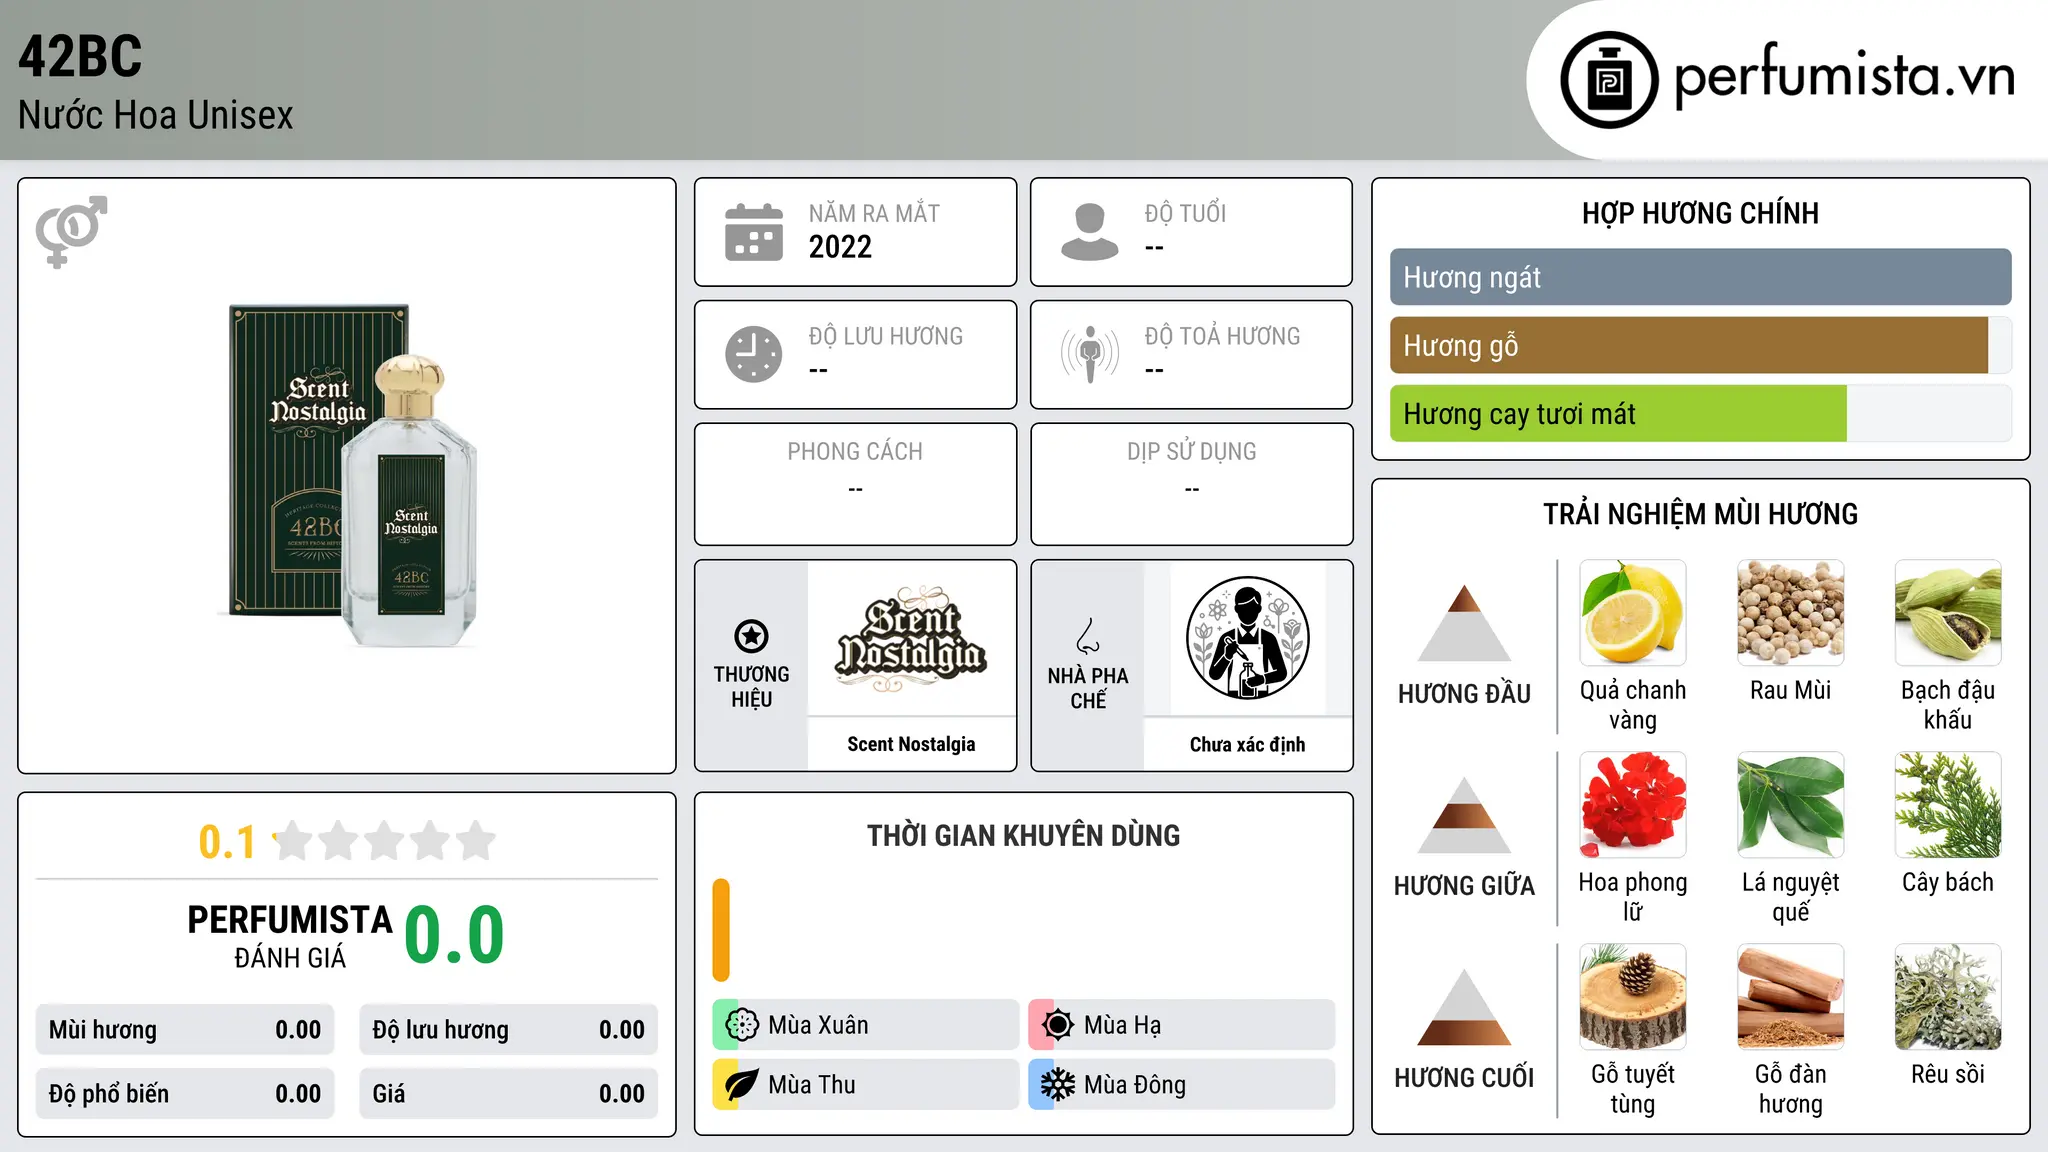2048x1152 pixels.
Task: Click the star badge icon above Thương hiệu
Action: pyautogui.click(x=751, y=636)
